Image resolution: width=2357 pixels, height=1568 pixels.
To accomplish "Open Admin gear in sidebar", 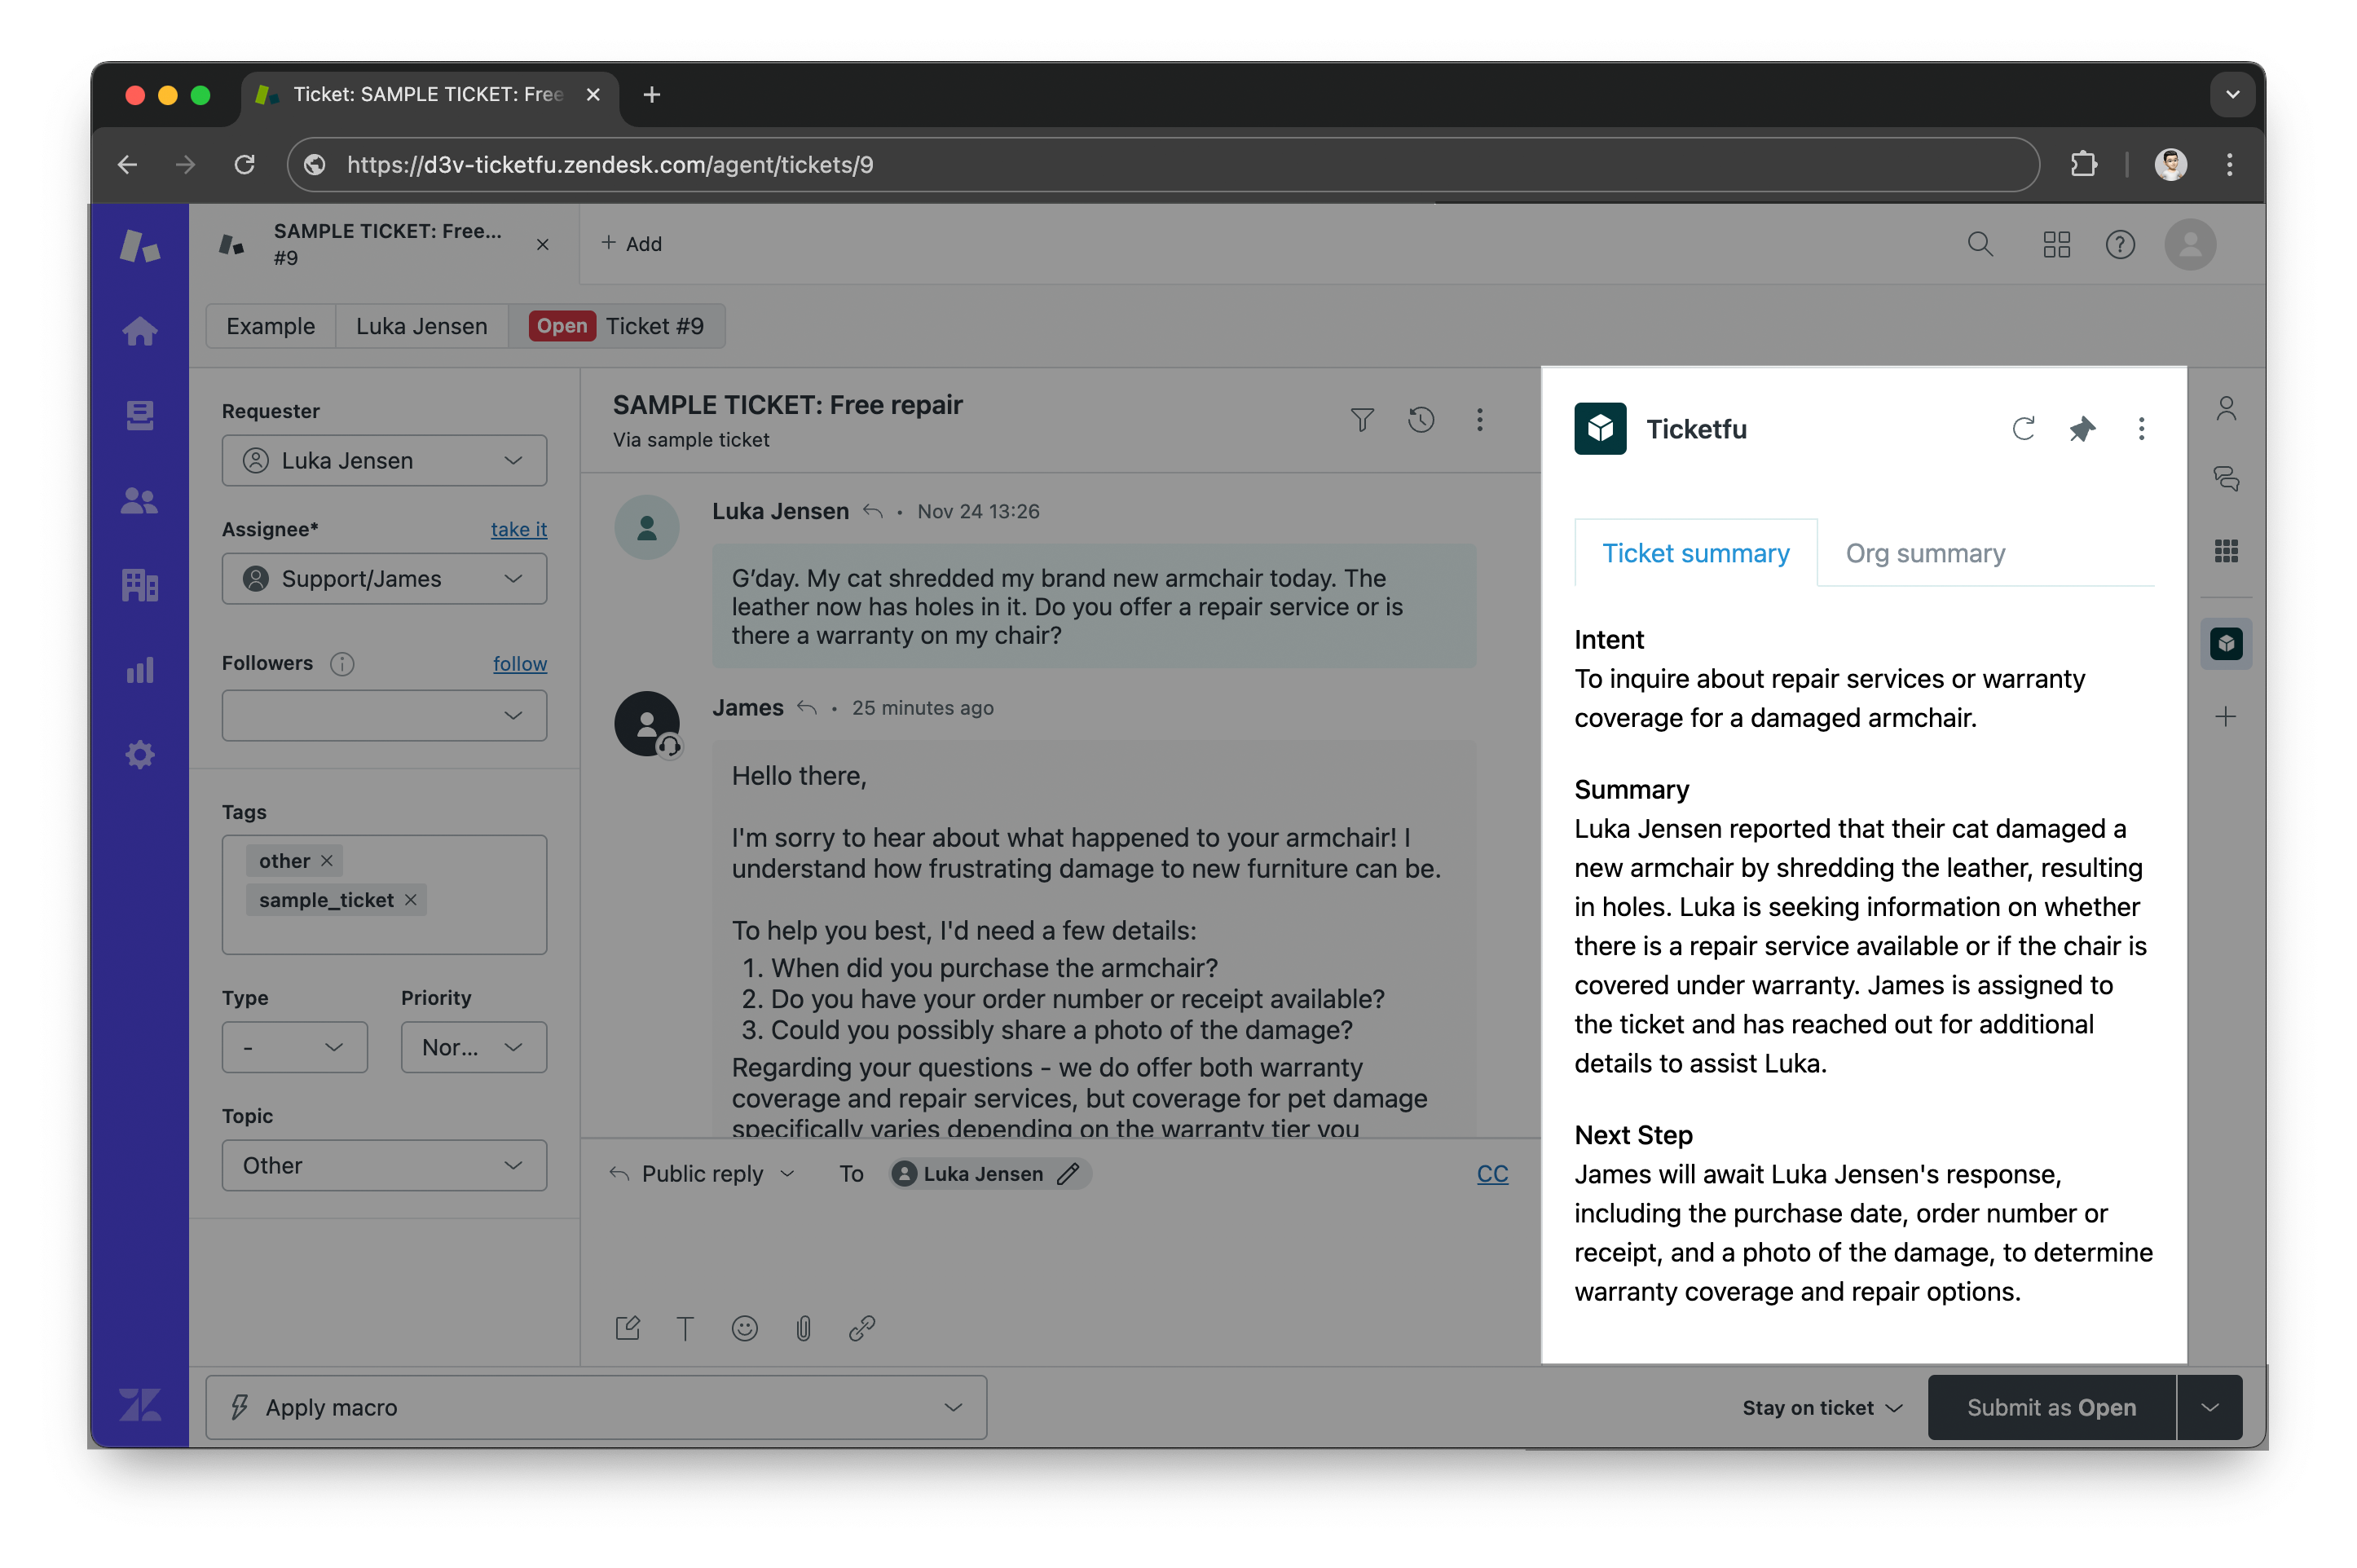I will (140, 755).
